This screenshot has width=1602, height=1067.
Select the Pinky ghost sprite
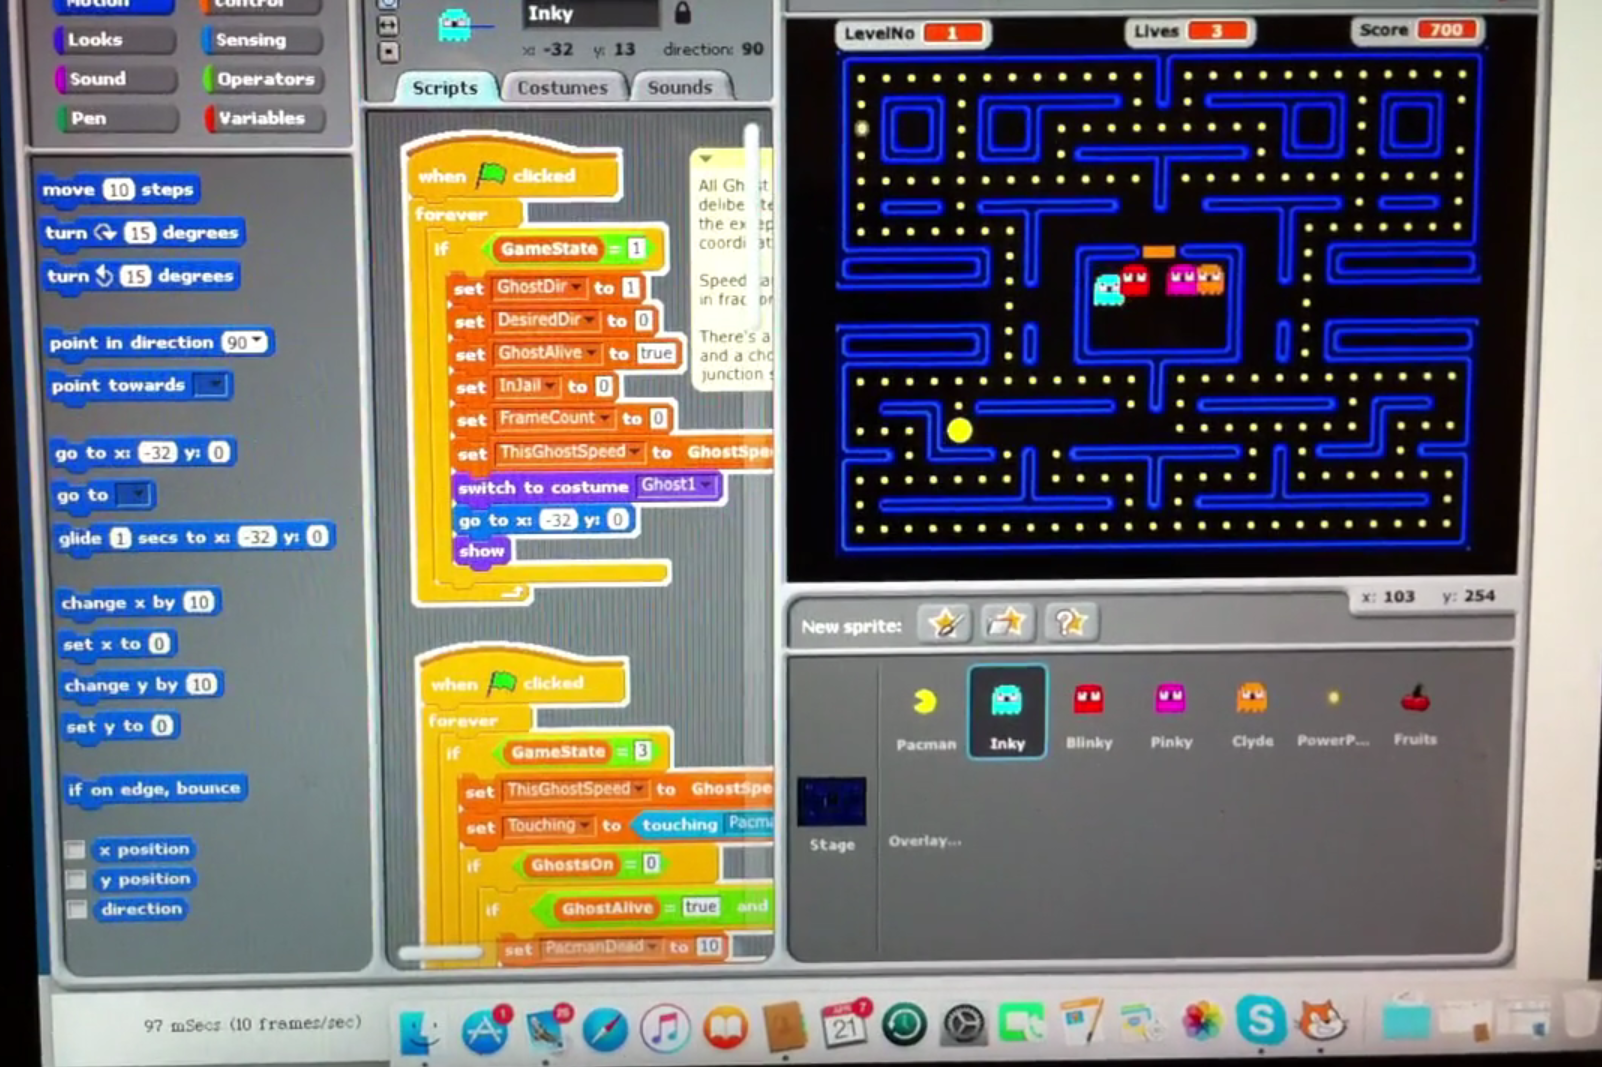(x=1170, y=714)
